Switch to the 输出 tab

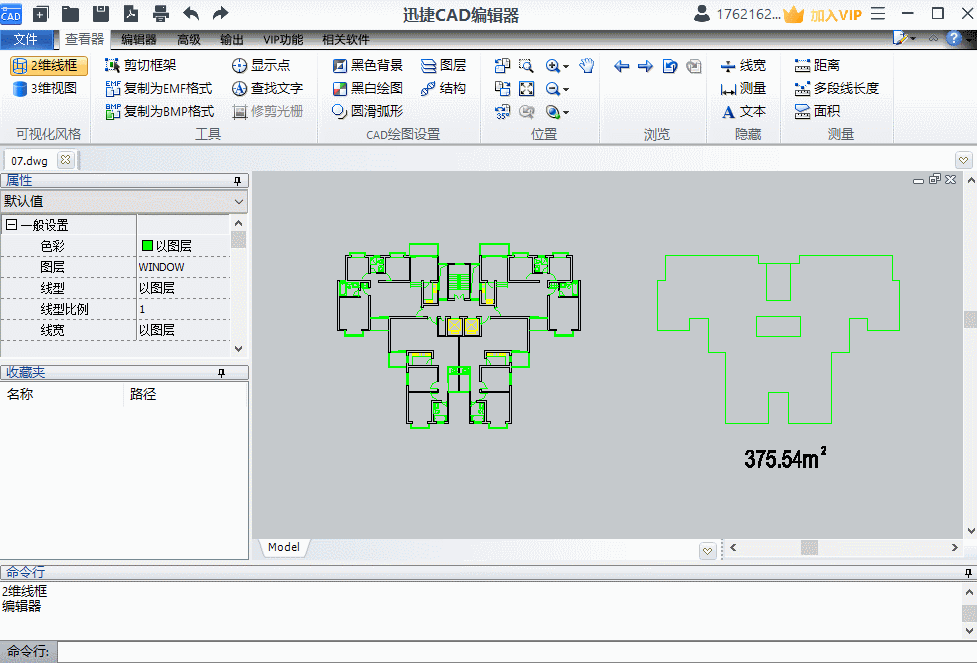[x=232, y=39]
